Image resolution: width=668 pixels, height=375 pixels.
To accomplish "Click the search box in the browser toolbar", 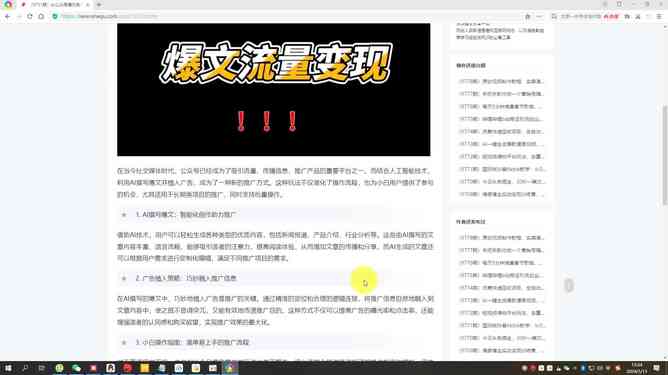I will (580, 16).
